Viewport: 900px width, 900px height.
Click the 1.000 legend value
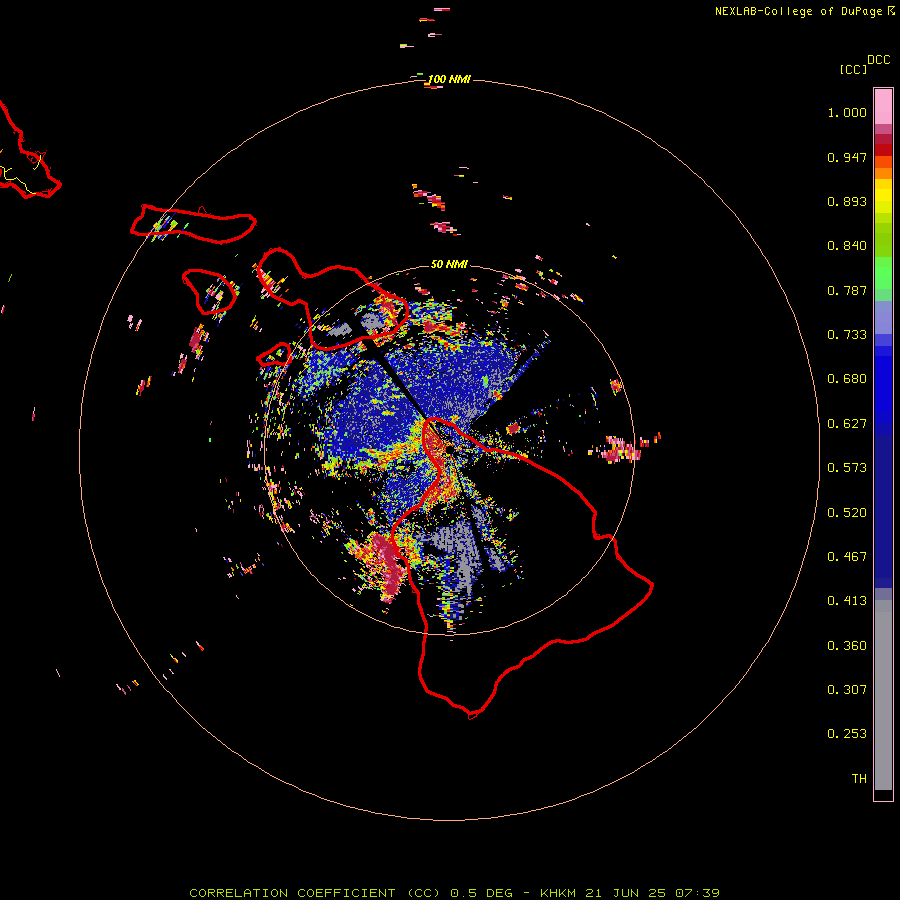pyautogui.click(x=847, y=112)
